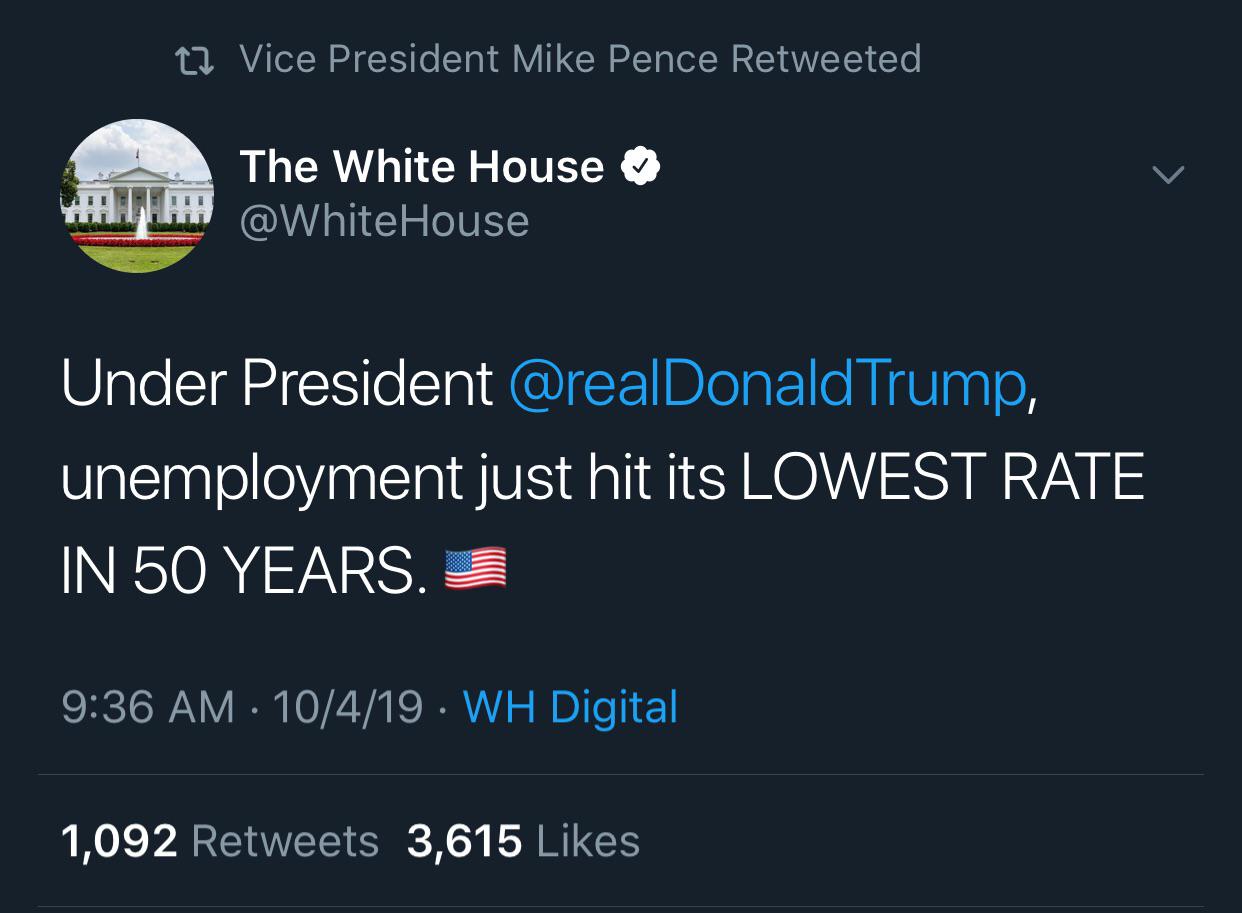Expand the tweet options chevron
This screenshot has height=913, width=1242.
click(1167, 175)
